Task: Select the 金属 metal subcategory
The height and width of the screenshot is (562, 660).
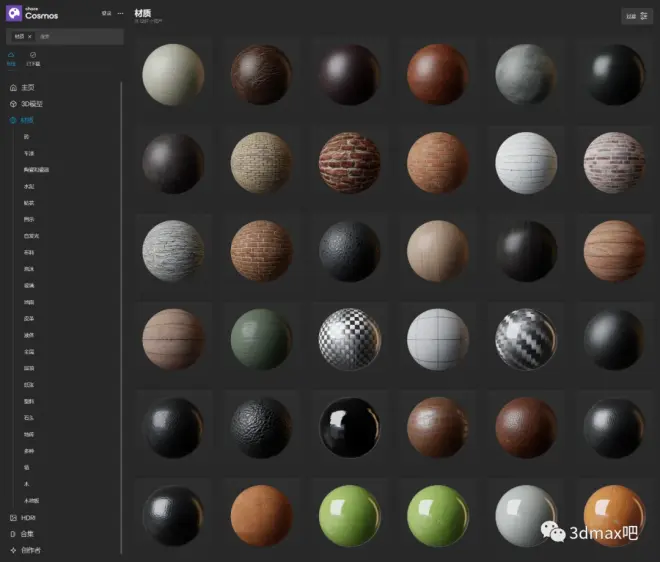Action: (29, 352)
